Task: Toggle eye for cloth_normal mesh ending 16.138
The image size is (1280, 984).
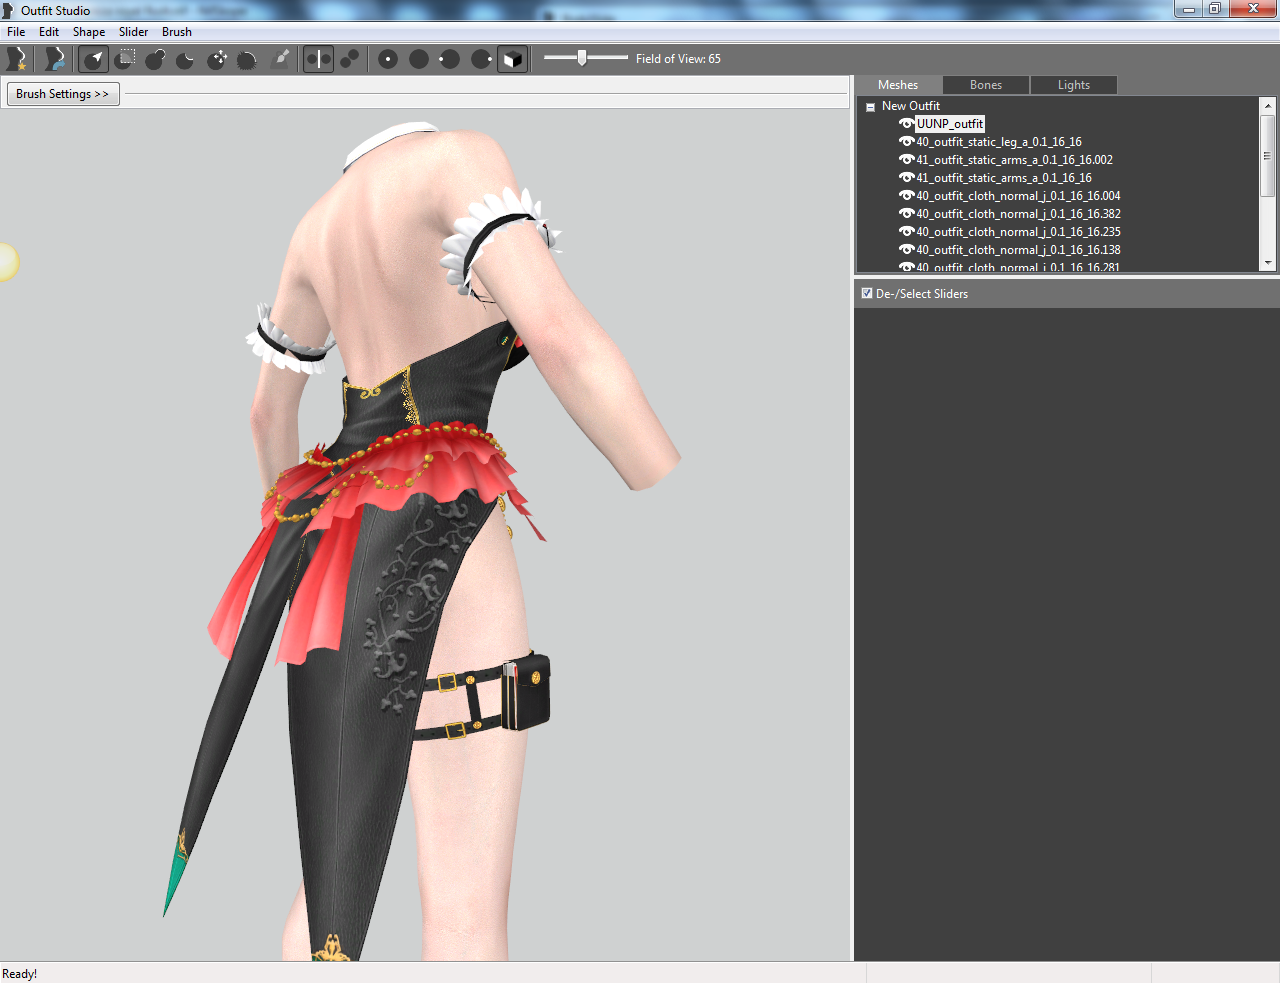Action: point(906,250)
